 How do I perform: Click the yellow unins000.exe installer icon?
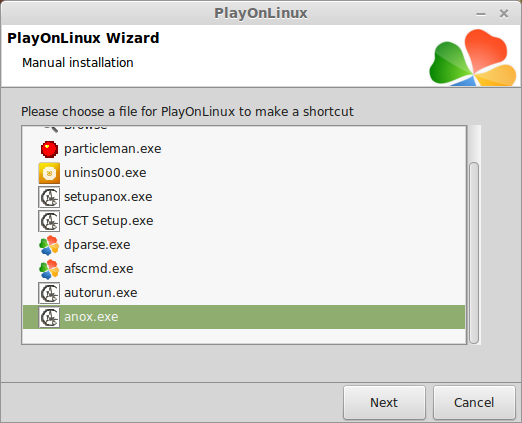[49, 173]
